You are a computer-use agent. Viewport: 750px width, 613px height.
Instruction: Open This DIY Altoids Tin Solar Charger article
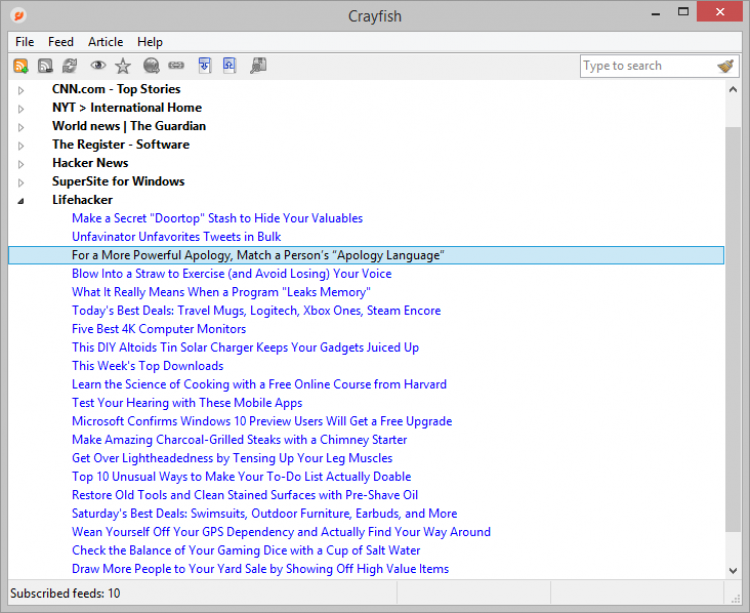point(245,347)
